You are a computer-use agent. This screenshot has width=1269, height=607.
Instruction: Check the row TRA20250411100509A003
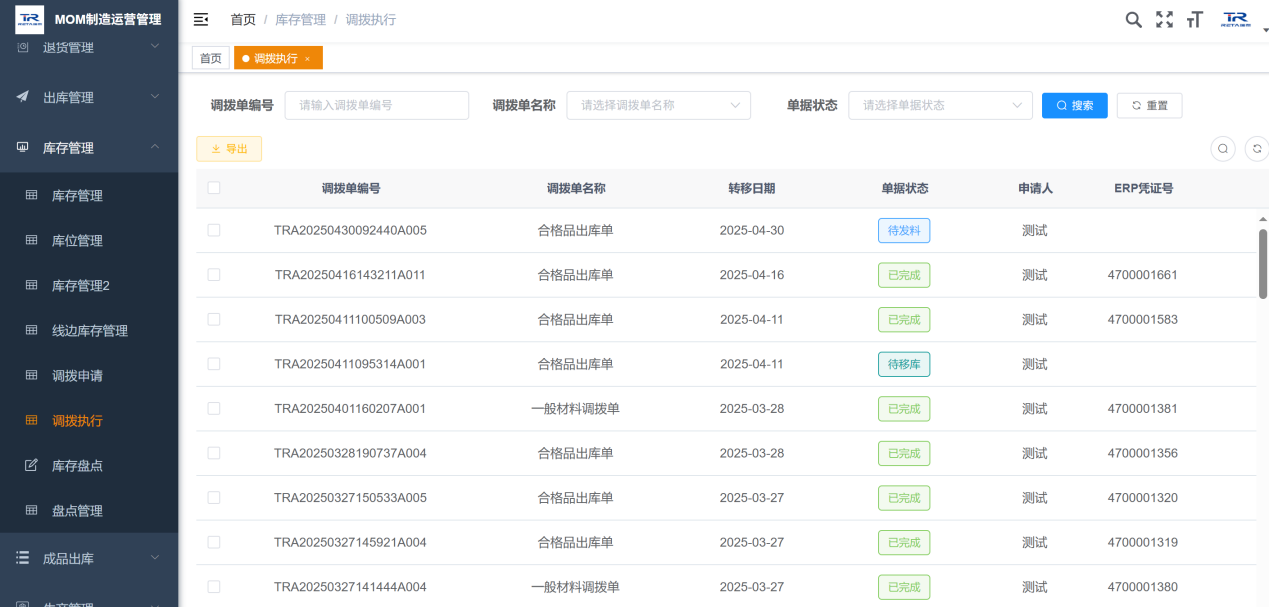click(x=214, y=319)
